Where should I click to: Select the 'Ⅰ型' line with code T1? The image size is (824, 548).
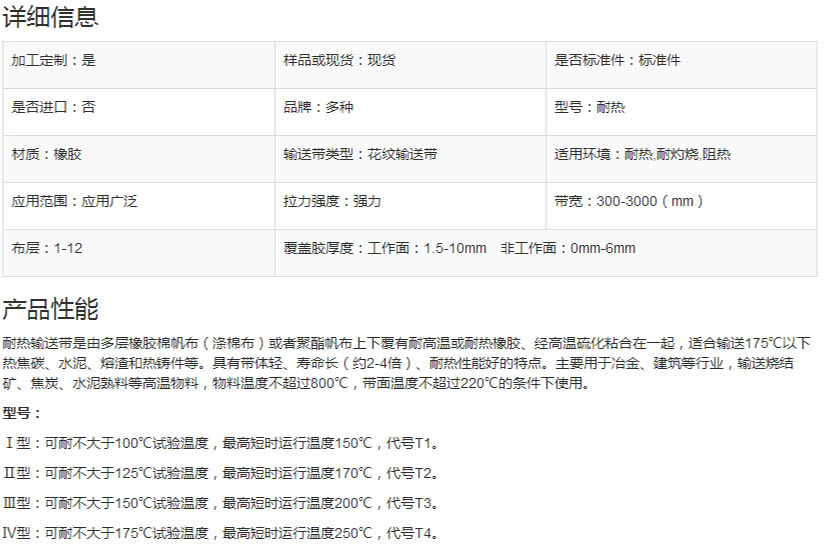tap(221, 443)
